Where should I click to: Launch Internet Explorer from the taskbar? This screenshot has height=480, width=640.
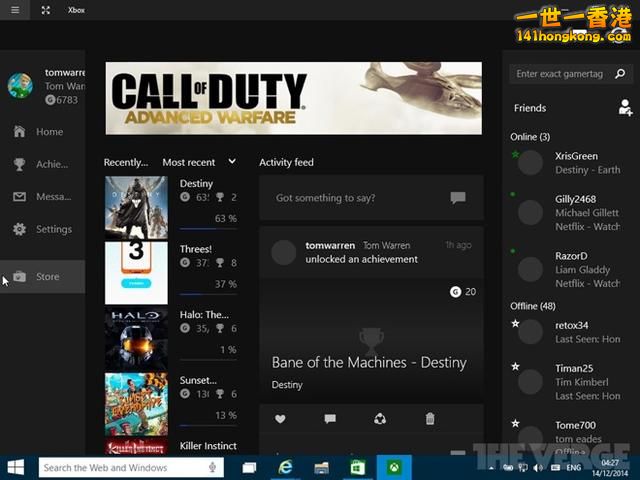286,467
